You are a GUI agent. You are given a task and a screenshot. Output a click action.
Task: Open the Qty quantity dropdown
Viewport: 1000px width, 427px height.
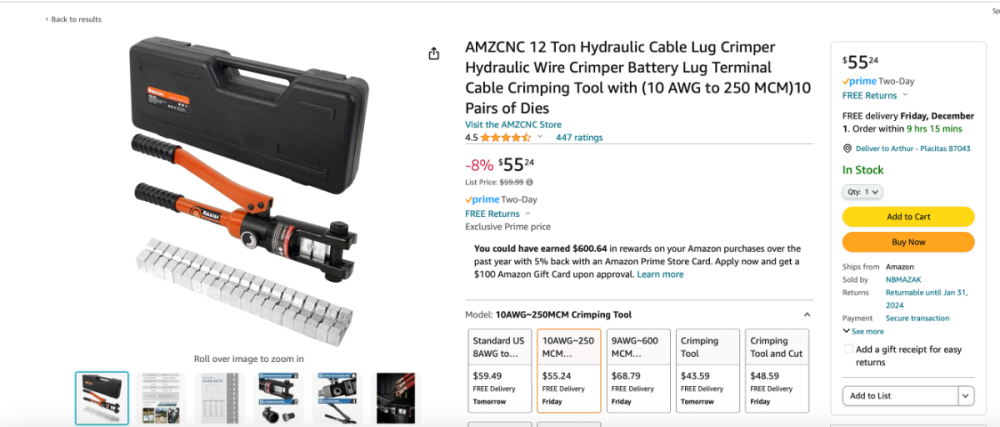[x=862, y=192]
